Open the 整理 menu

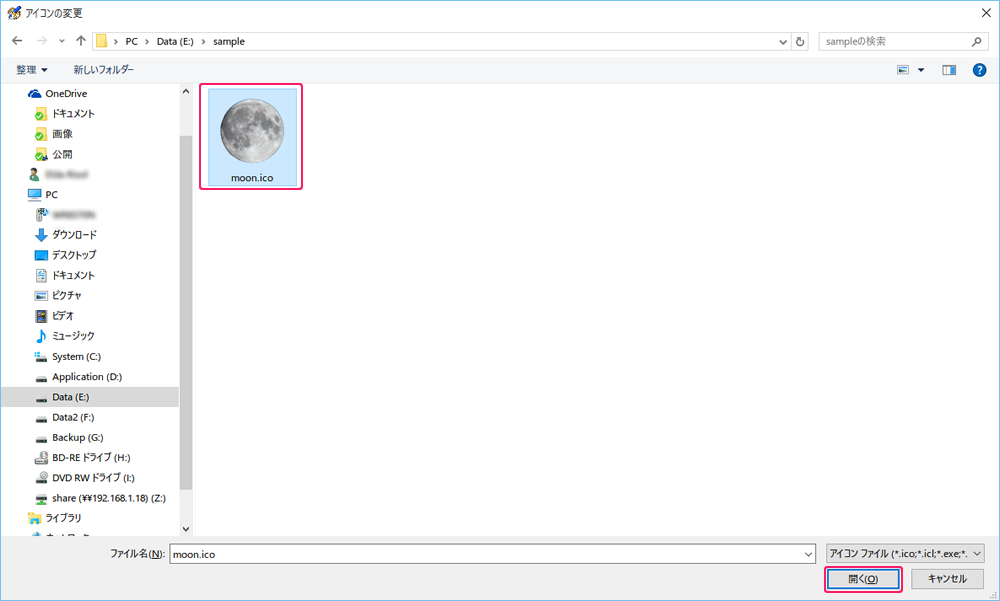pyautogui.click(x=32, y=70)
